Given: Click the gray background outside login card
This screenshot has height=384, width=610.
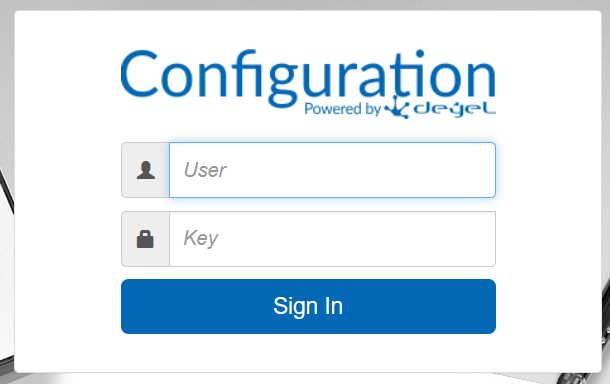Looking at the screenshot, I should [x=305, y=4].
